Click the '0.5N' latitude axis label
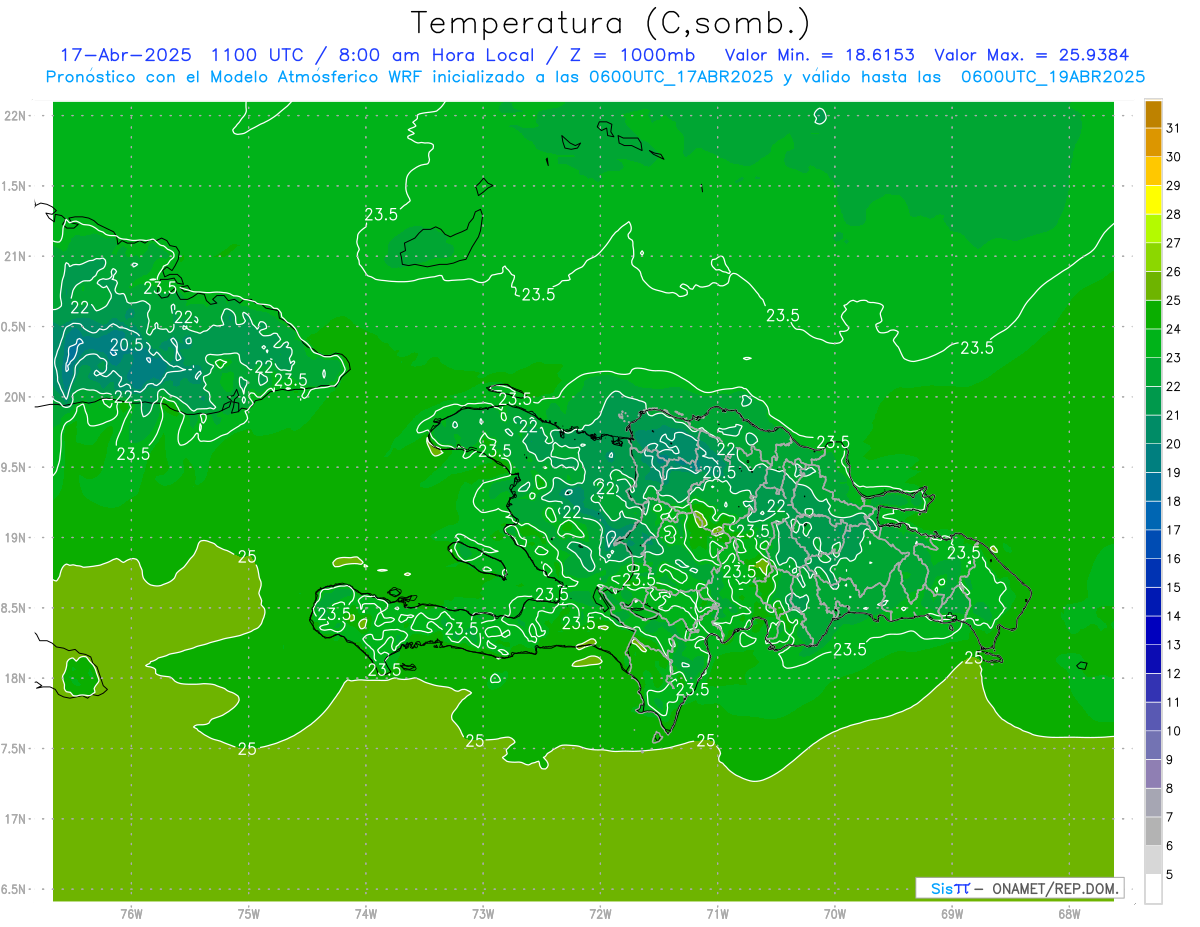 [x=15, y=327]
